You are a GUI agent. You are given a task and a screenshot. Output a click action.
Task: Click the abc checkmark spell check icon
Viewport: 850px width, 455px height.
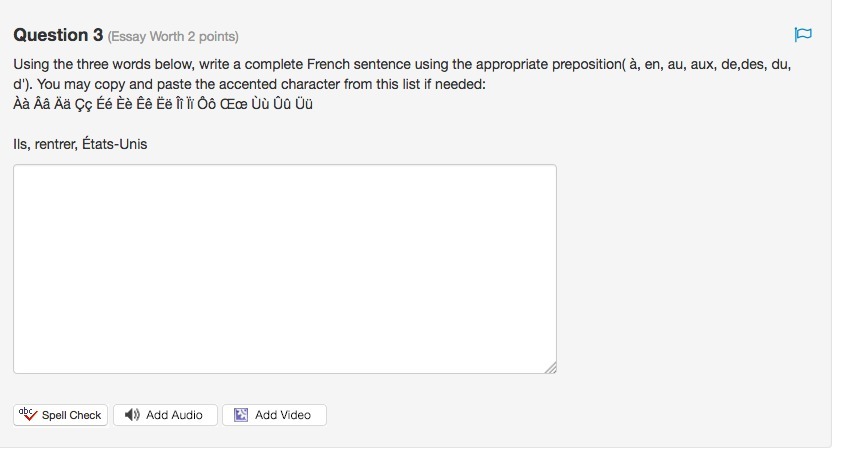[27, 414]
